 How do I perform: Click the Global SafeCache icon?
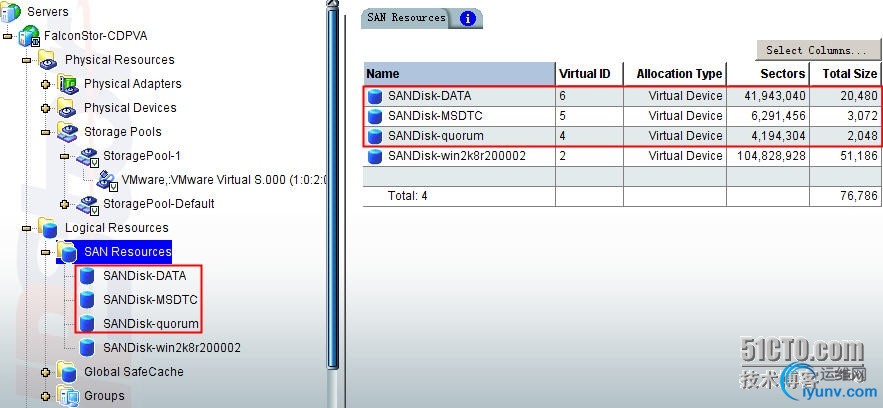(67, 373)
